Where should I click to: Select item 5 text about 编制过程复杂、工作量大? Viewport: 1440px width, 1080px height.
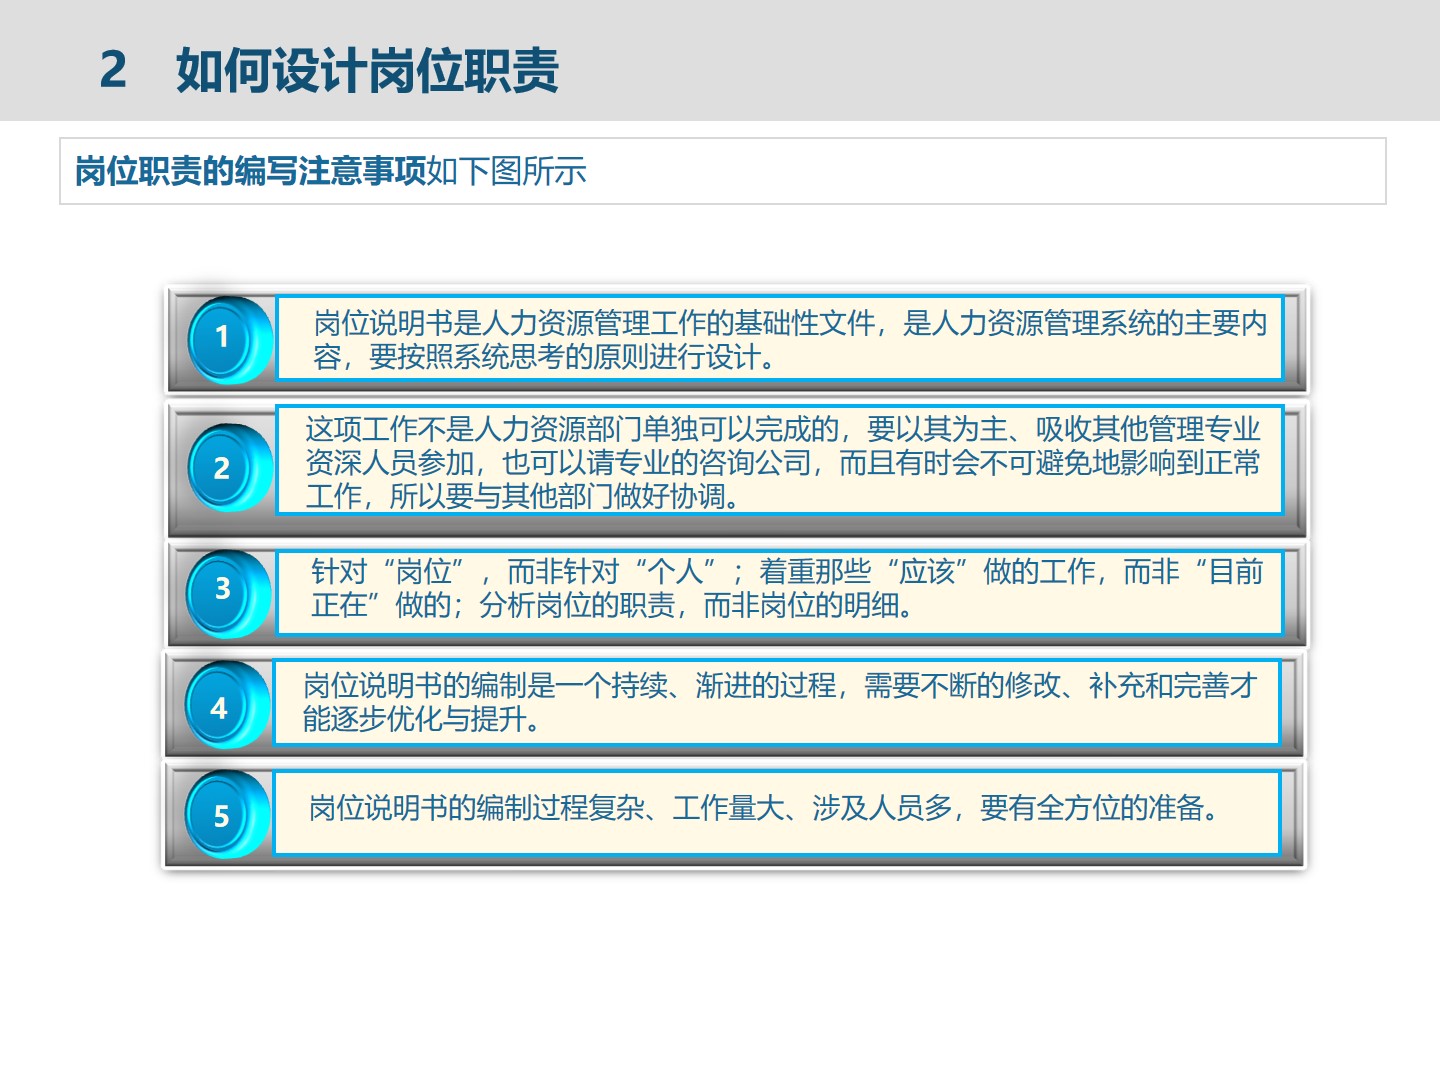[x=766, y=808]
